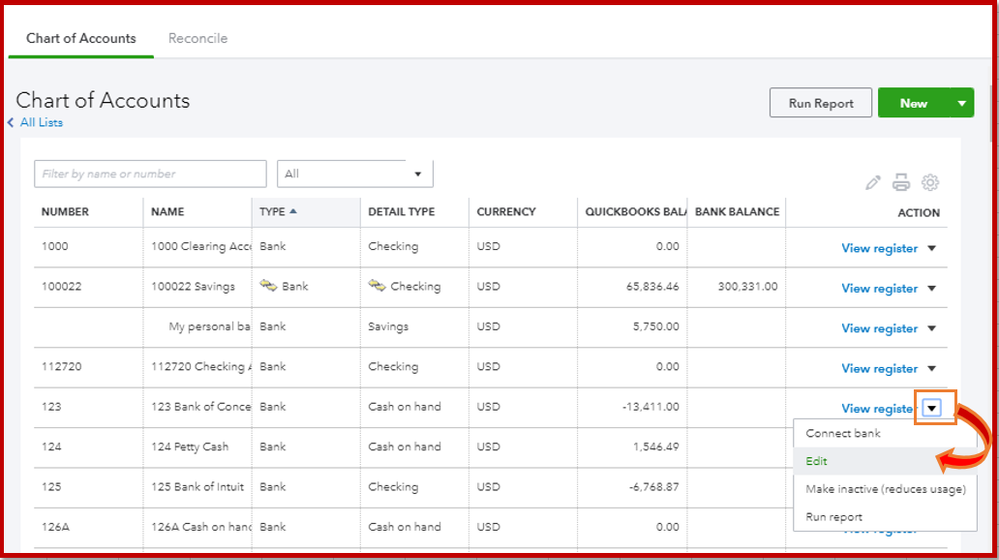Image resolution: width=999 pixels, height=560 pixels.
Task: Click the -6,768.87 balance value
Action: click(654, 487)
